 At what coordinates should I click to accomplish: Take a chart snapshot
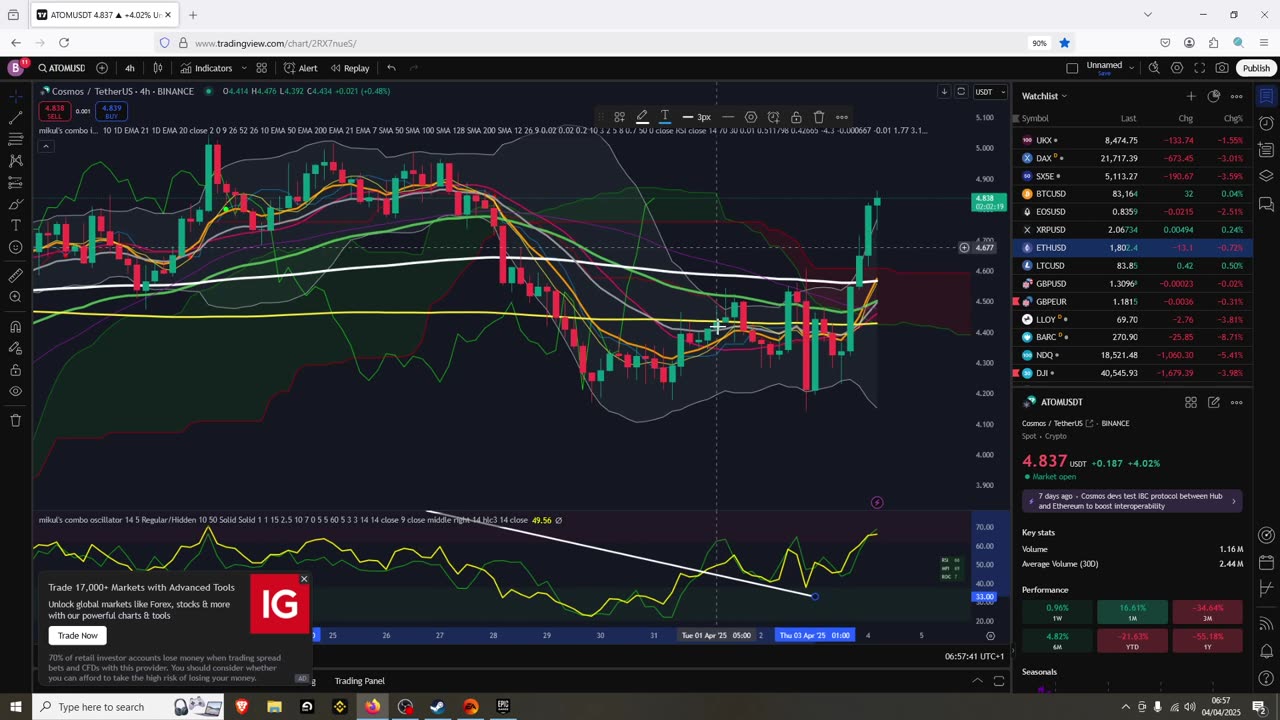click(x=1222, y=68)
